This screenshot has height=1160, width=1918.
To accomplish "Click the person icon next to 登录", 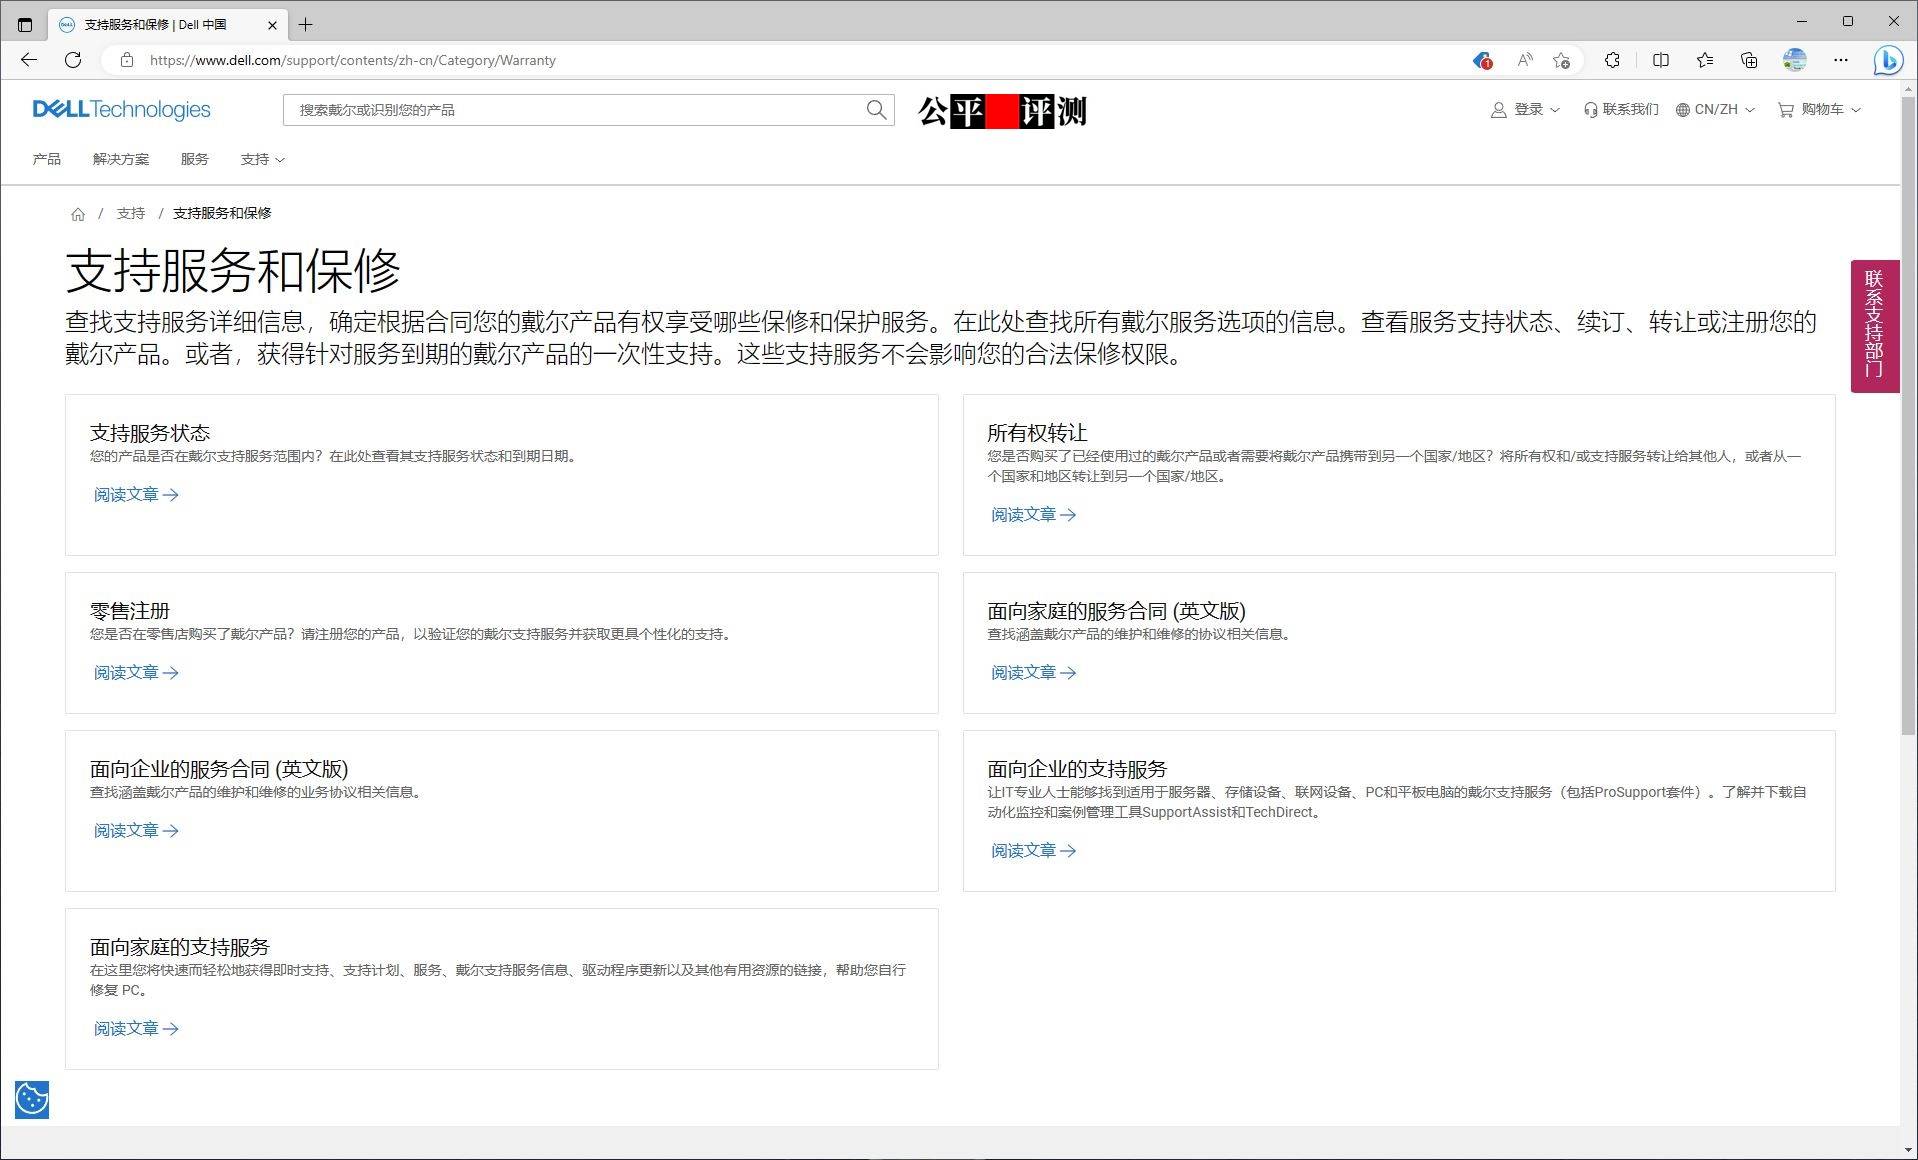I will [1497, 110].
